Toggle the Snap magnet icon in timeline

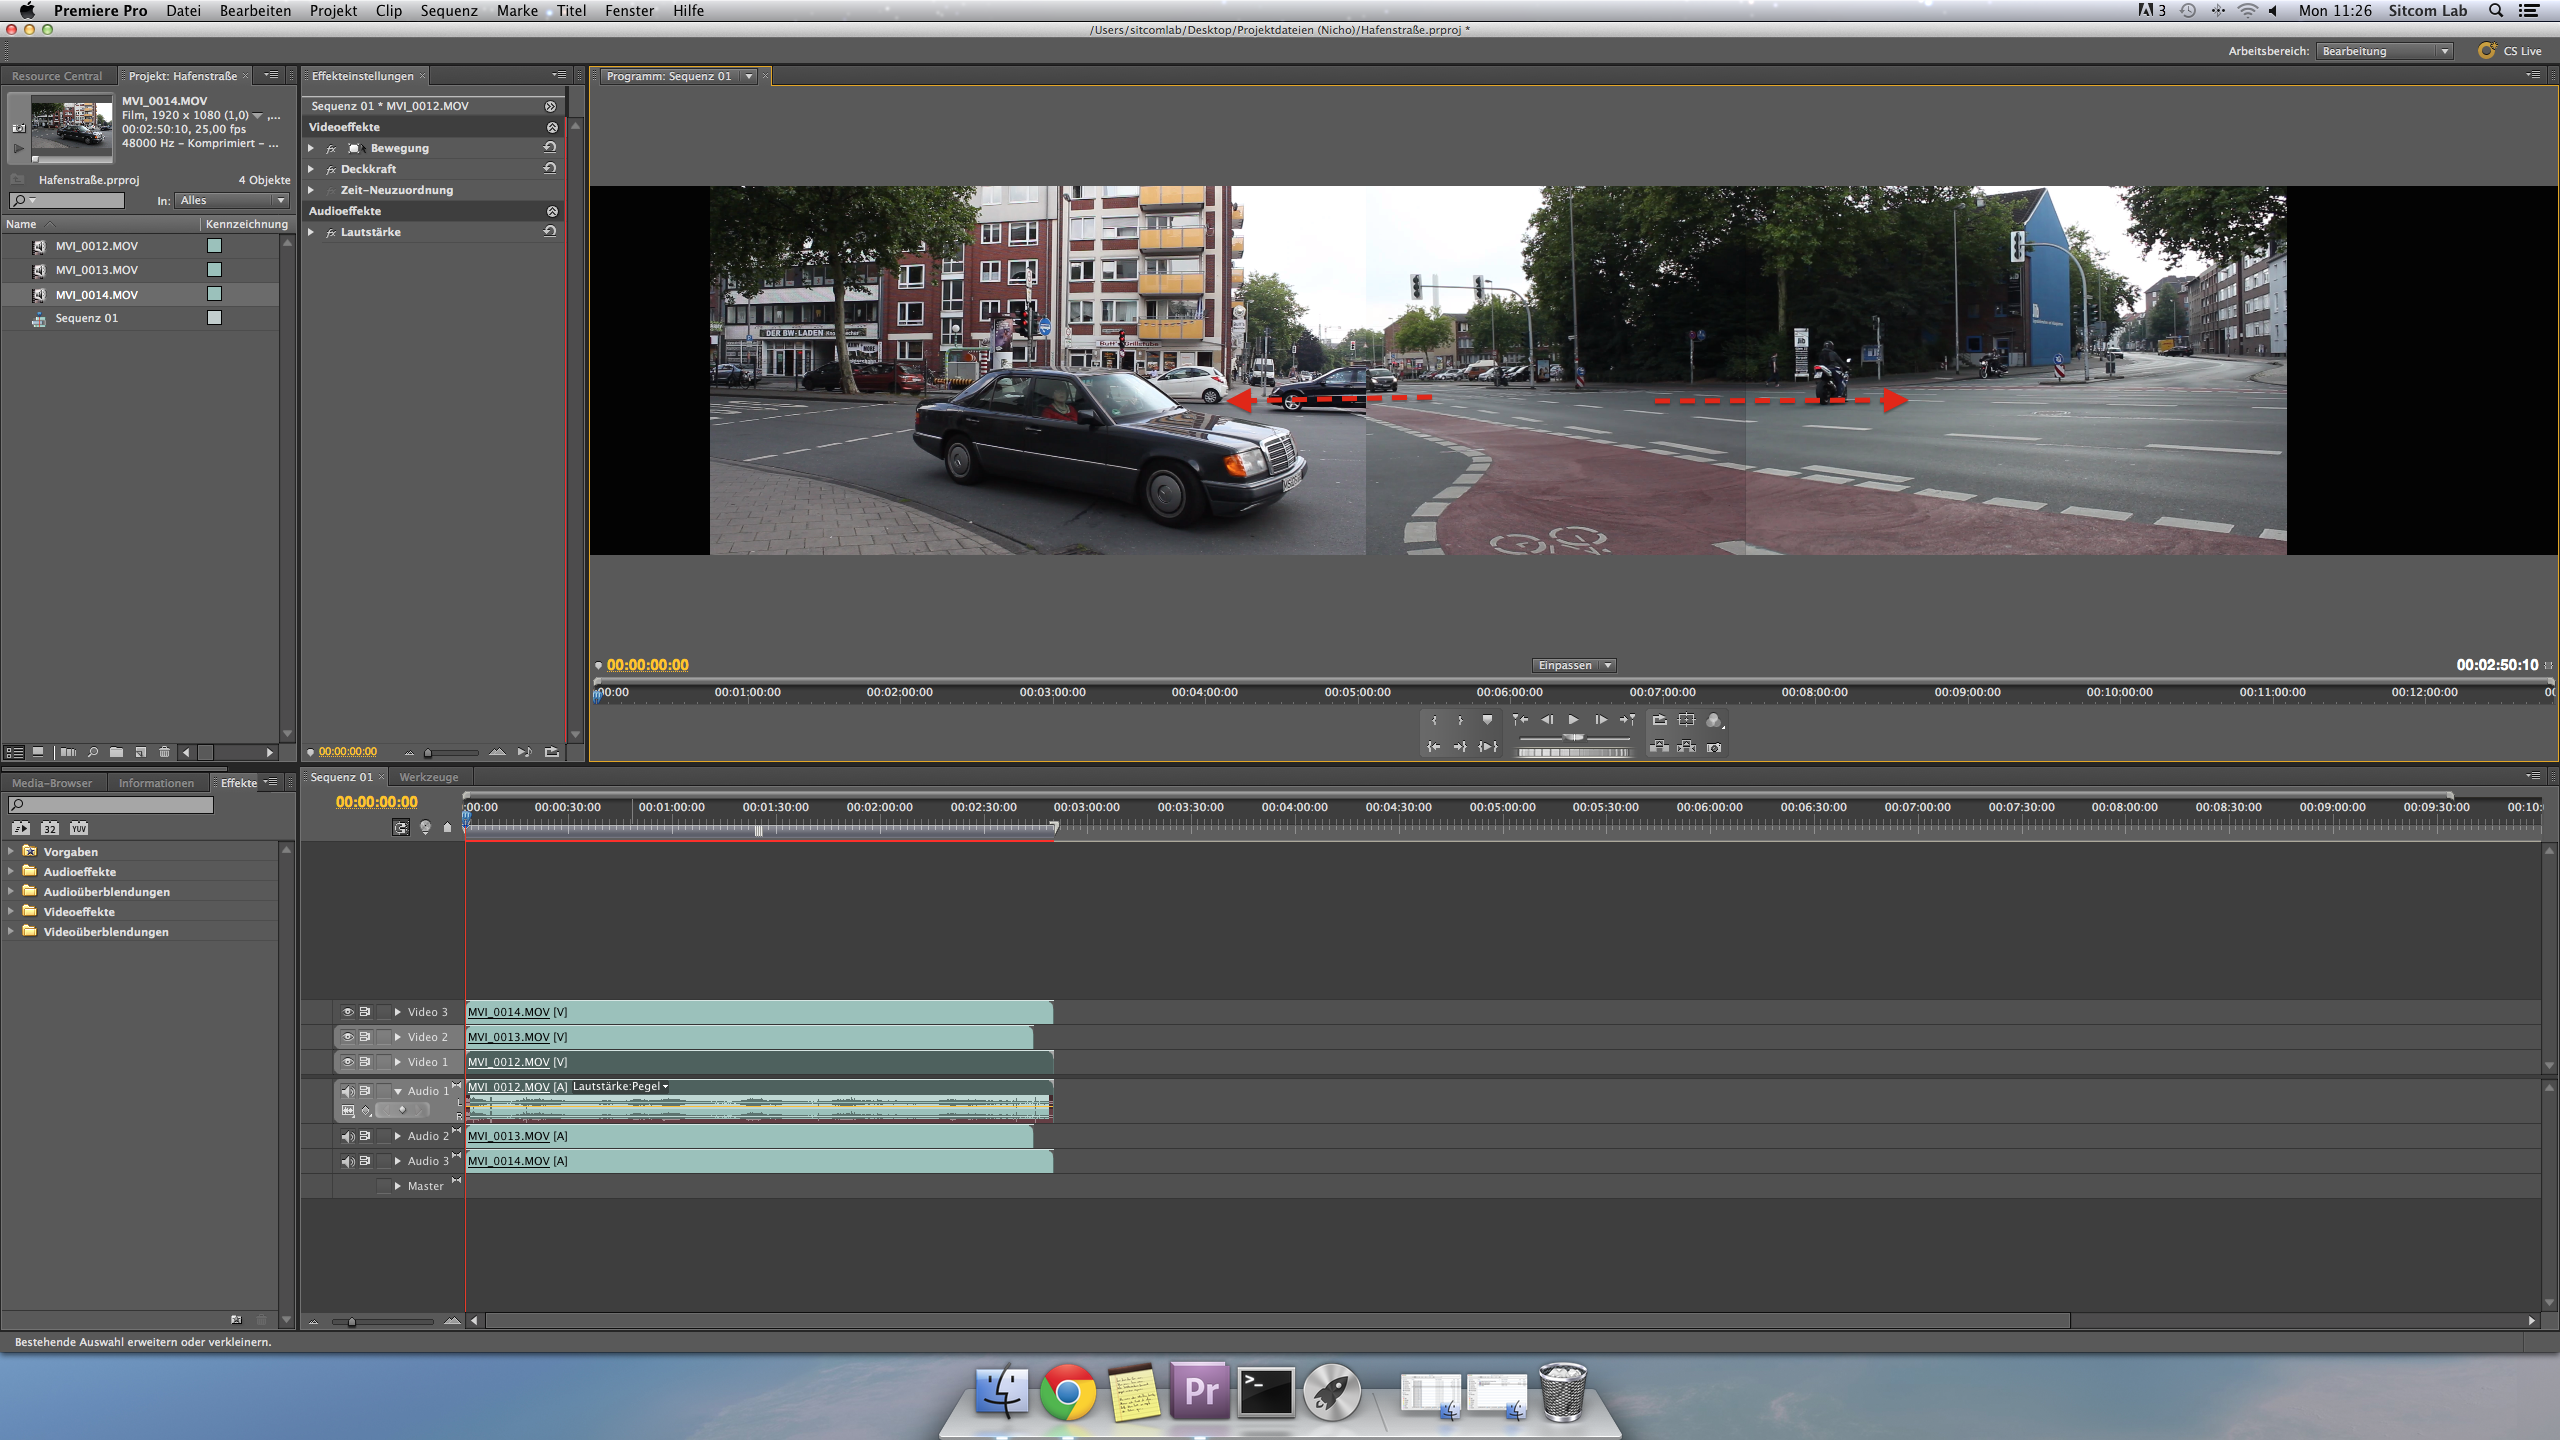pos(401,828)
